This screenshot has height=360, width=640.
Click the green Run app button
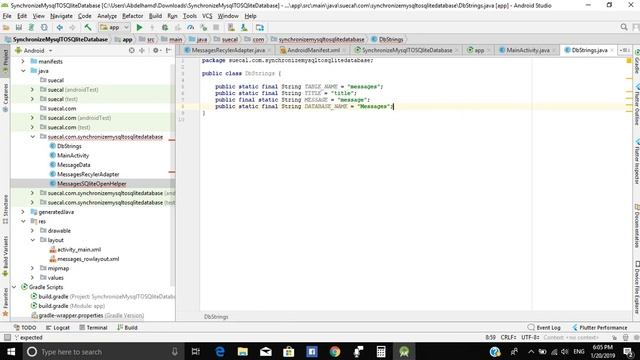pyautogui.click(x=139, y=28)
